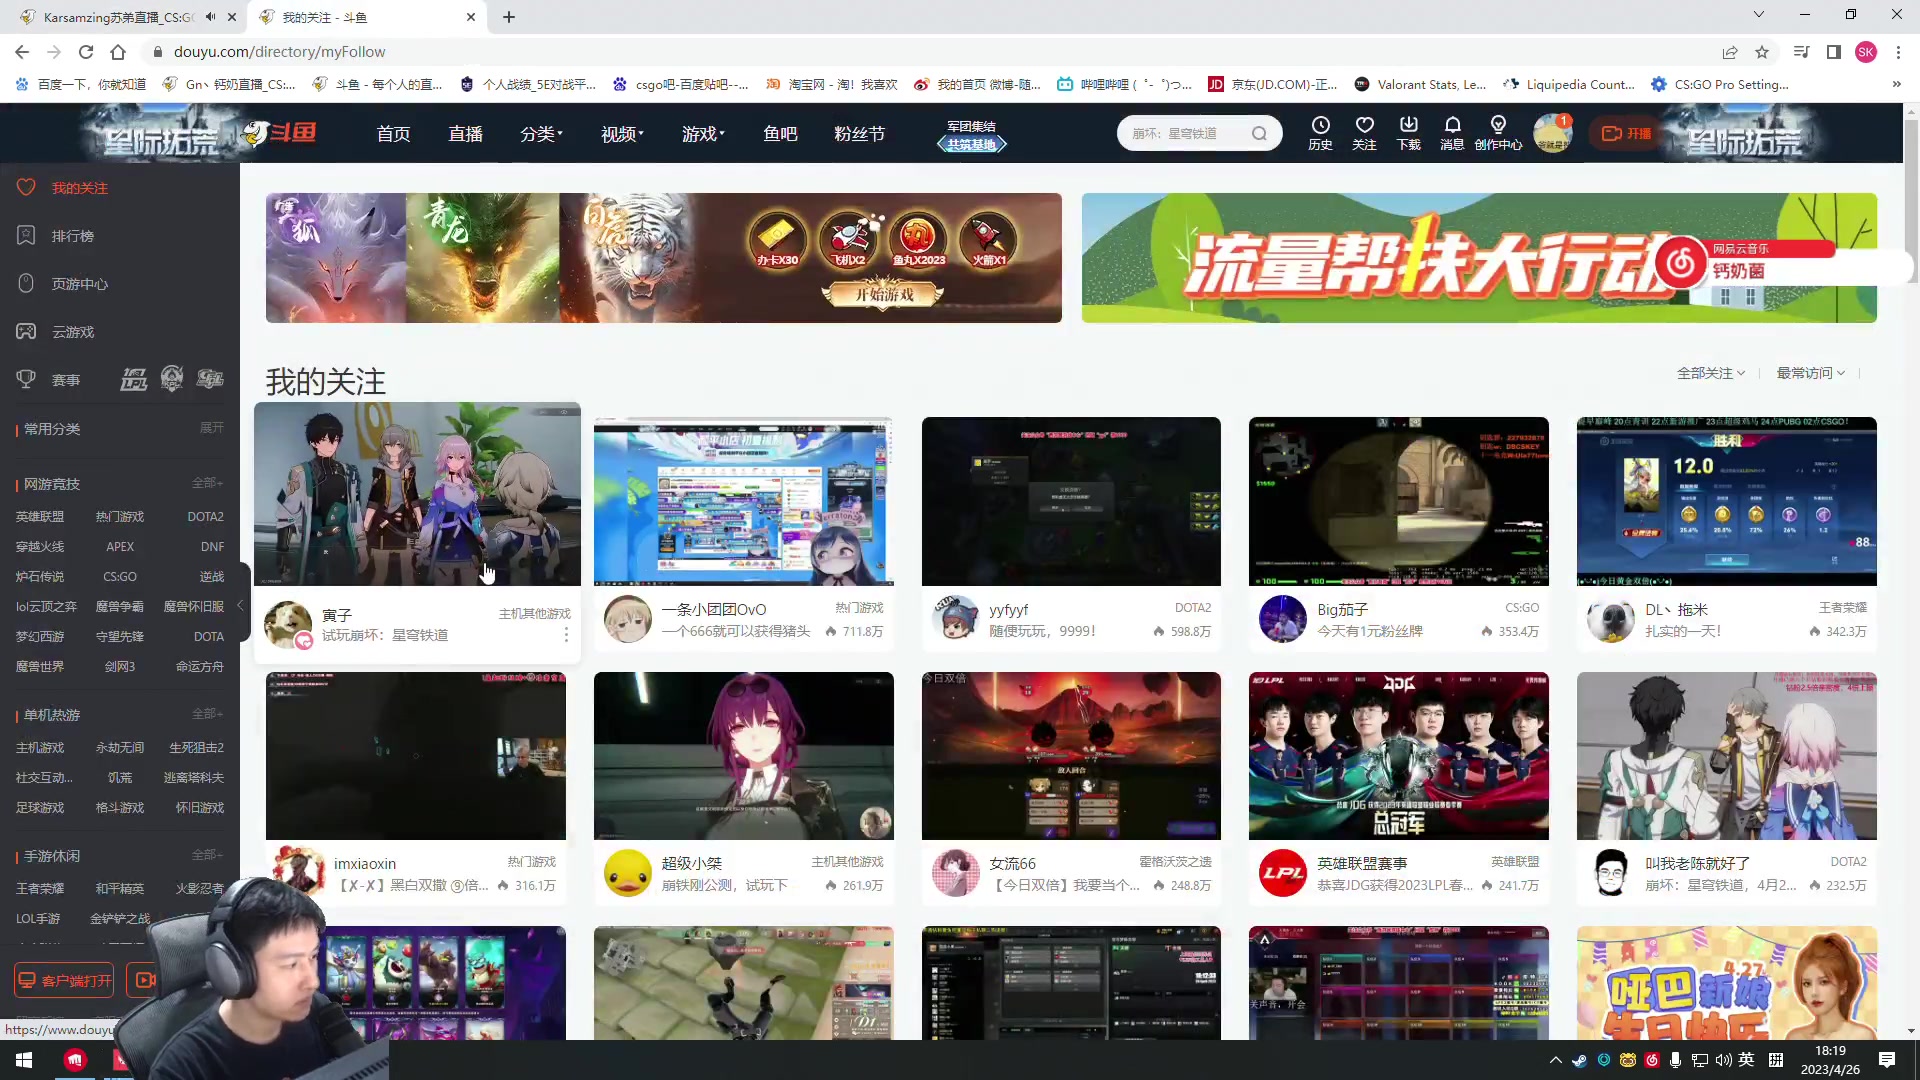Select 英雄联盟 category link

click(x=40, y=517)
